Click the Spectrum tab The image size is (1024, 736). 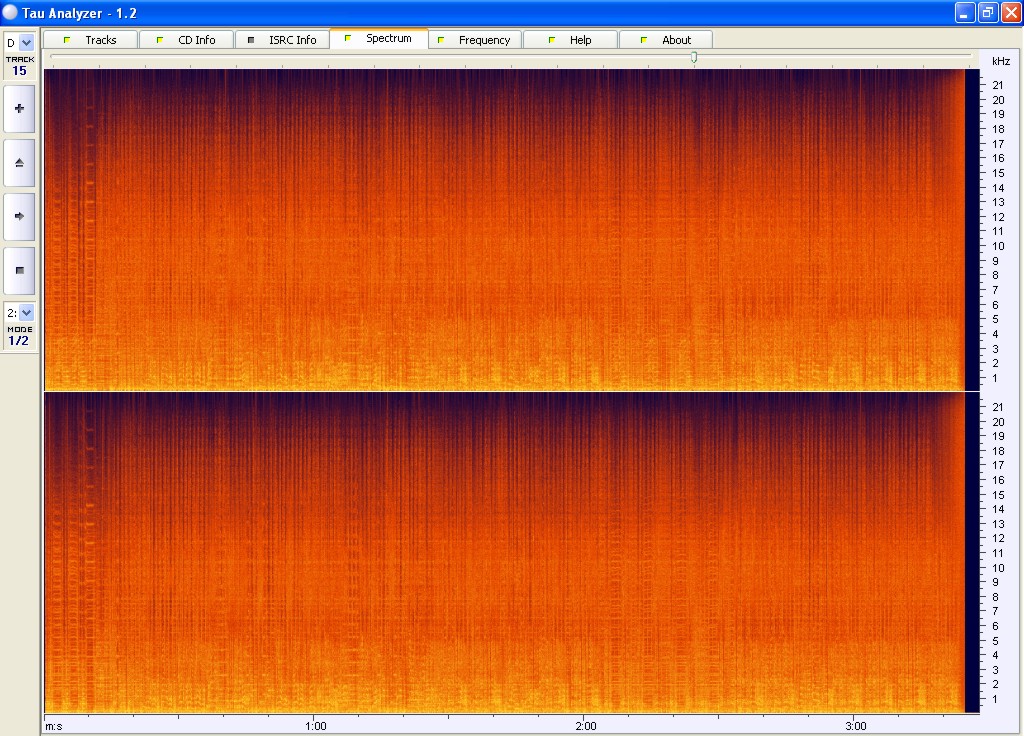coord(378,39)
